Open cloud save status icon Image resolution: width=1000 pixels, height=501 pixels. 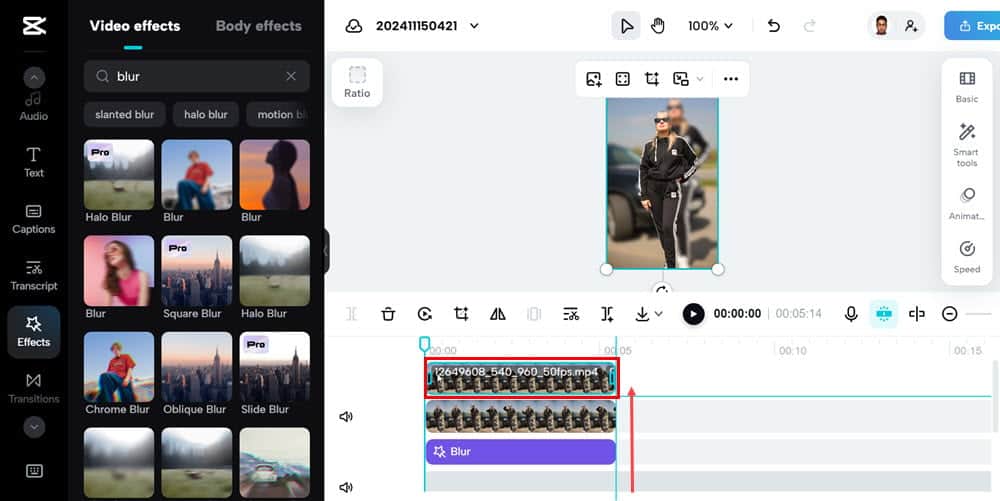click(353, 26)
